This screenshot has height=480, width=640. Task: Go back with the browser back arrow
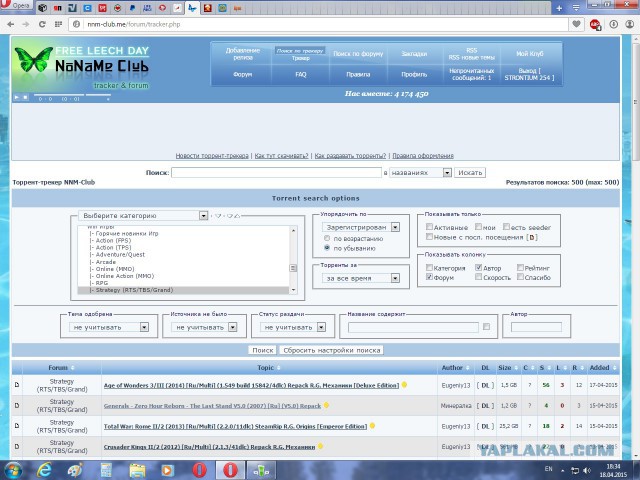(11, 24)
